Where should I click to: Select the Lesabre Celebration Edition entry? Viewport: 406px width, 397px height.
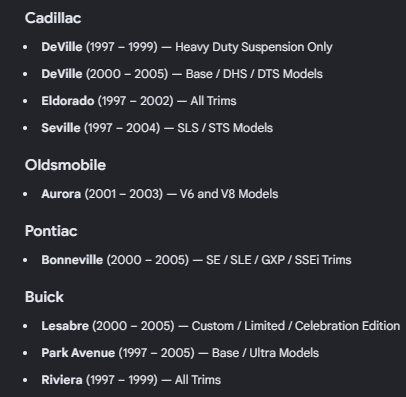pyautogui.click(x=221, y=326)
